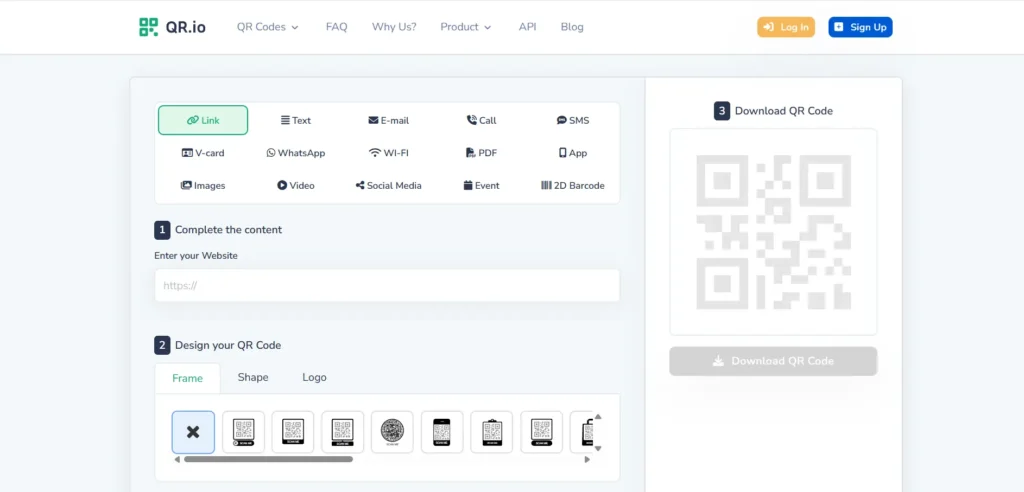Choose the Text QR type
The image size is (1024, 492).
[x=296, y=120]
